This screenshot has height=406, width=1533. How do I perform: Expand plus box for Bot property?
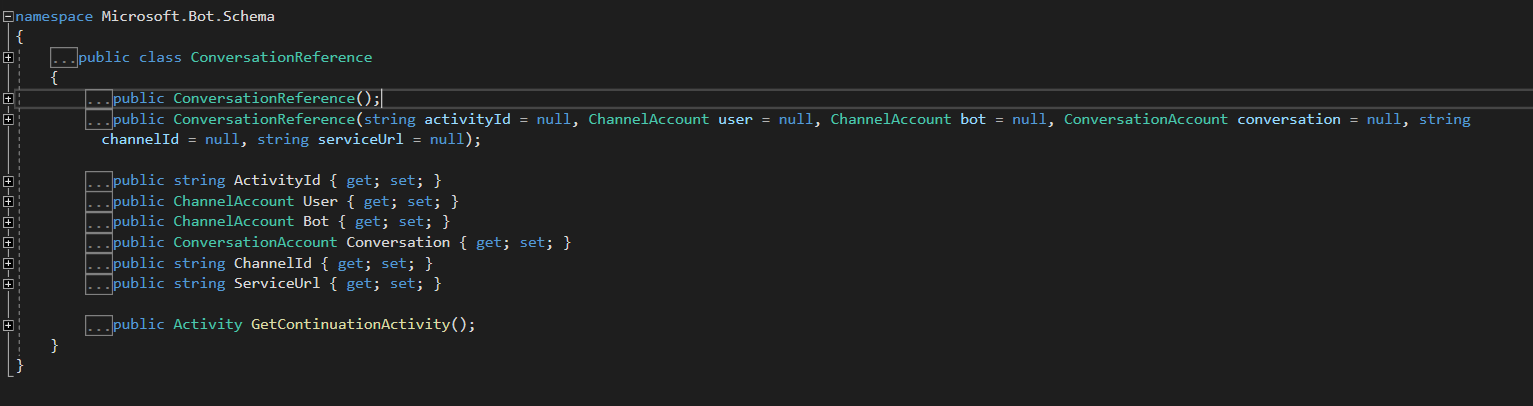(x=8, y=222)
